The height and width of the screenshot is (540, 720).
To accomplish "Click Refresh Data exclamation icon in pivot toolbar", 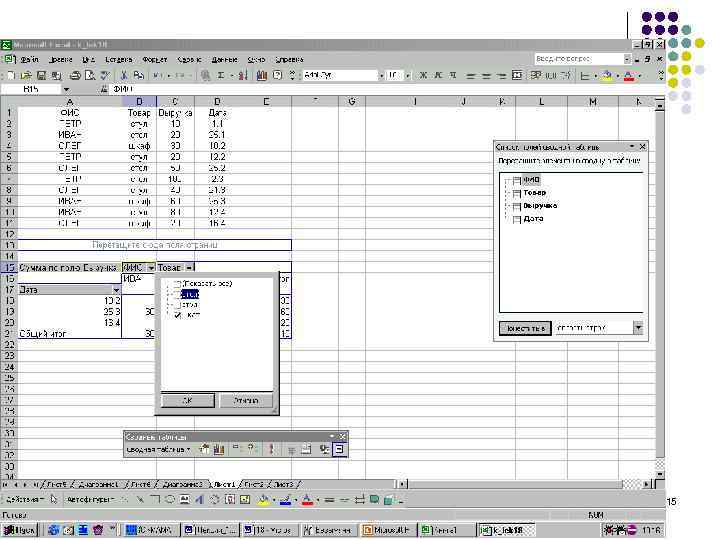I will coord(271,449).
